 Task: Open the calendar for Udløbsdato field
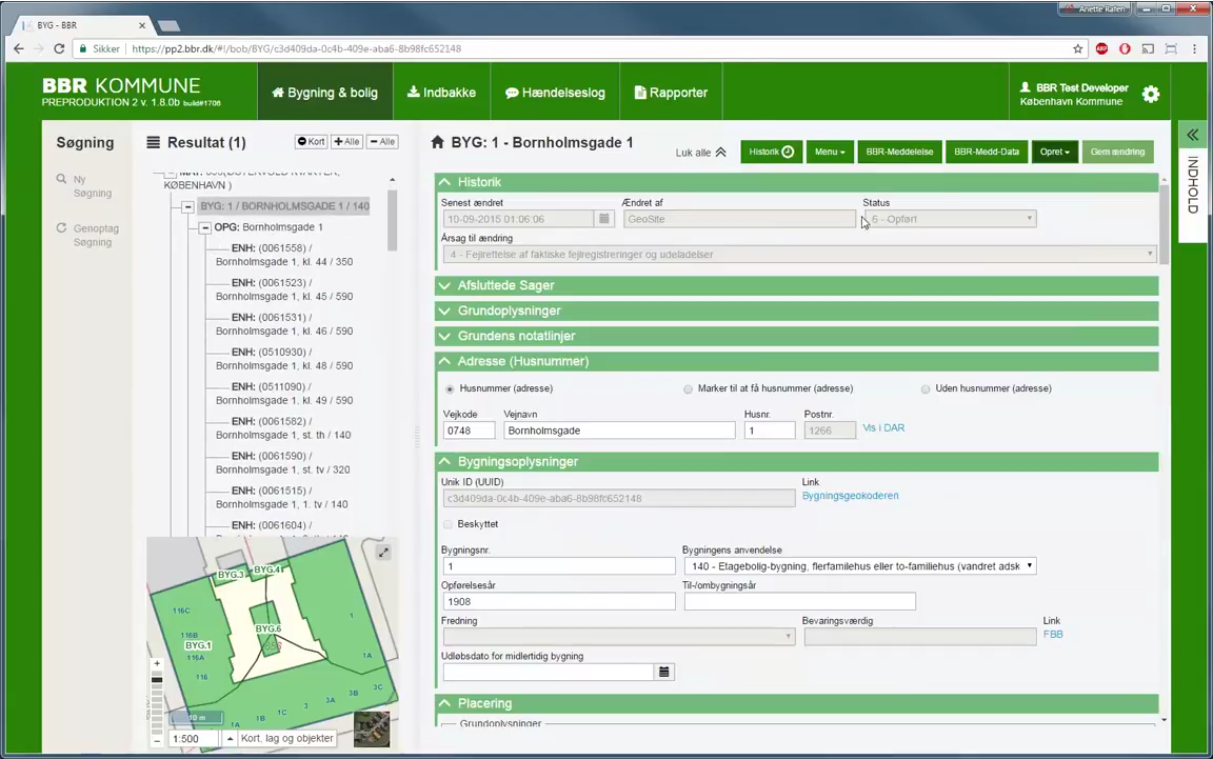point(664,672)
